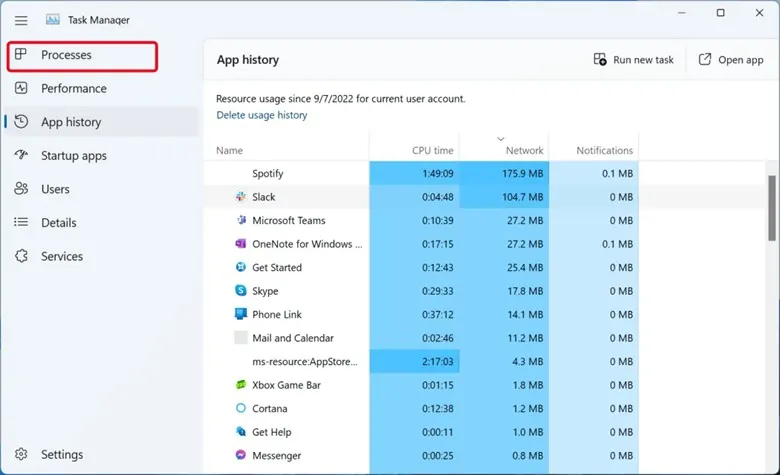Select the Spotify row name
This screenshot has width=780, height=475.
click(268, 173)
